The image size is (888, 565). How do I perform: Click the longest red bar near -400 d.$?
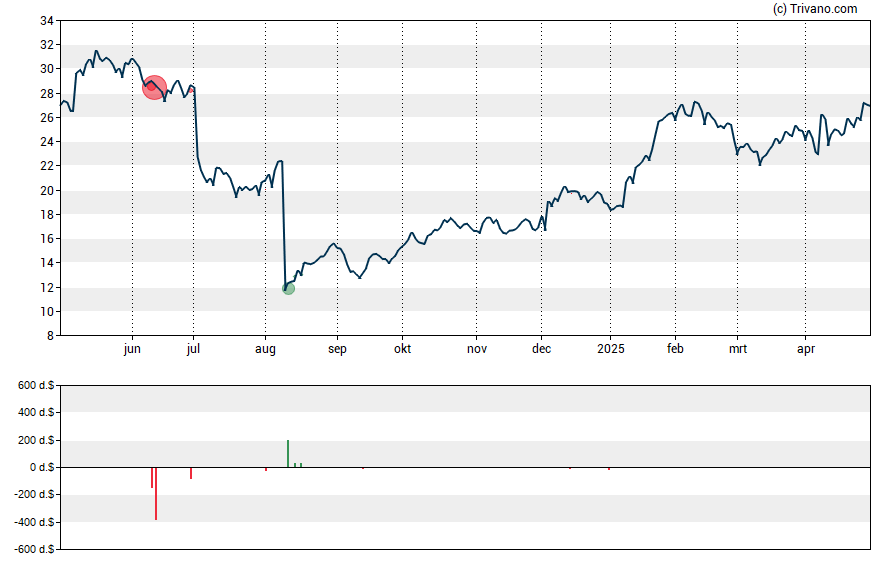[156, 494]
